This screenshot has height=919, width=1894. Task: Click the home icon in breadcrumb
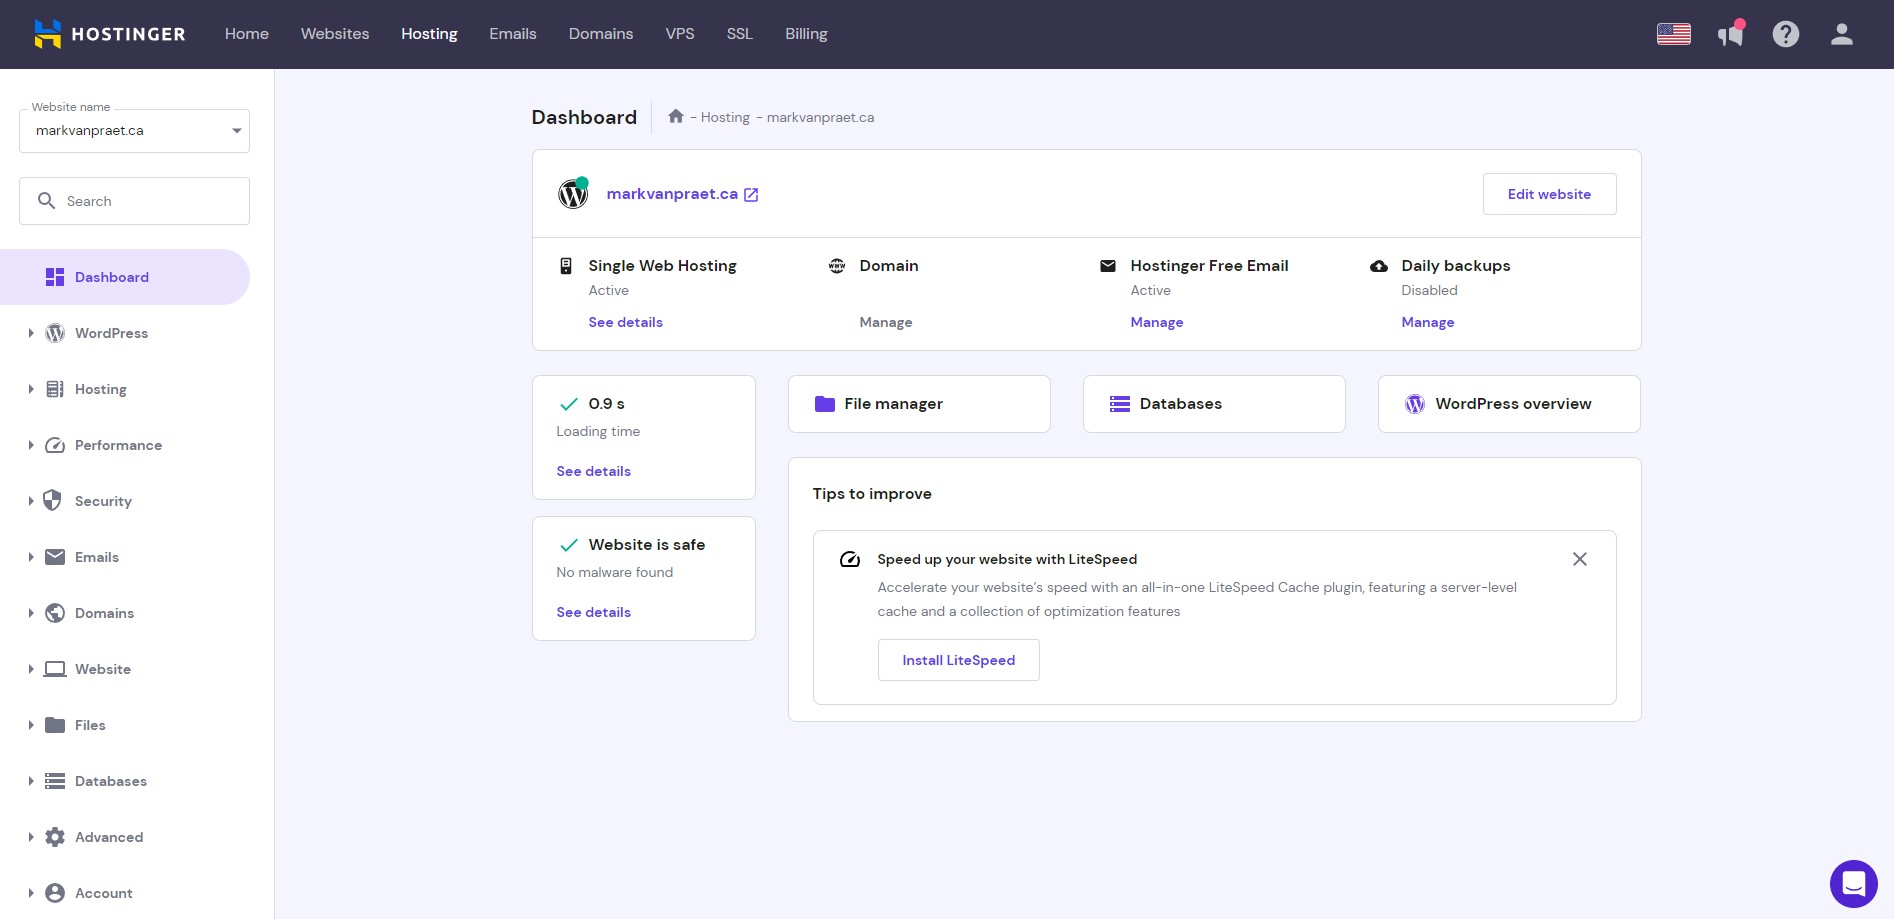pos(676,117)
